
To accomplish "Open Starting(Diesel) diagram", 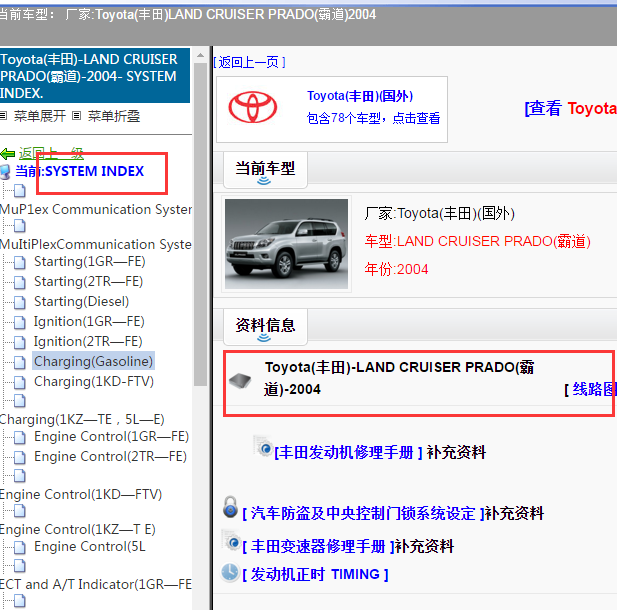I will pyautogui.click(x=81, y=301).
